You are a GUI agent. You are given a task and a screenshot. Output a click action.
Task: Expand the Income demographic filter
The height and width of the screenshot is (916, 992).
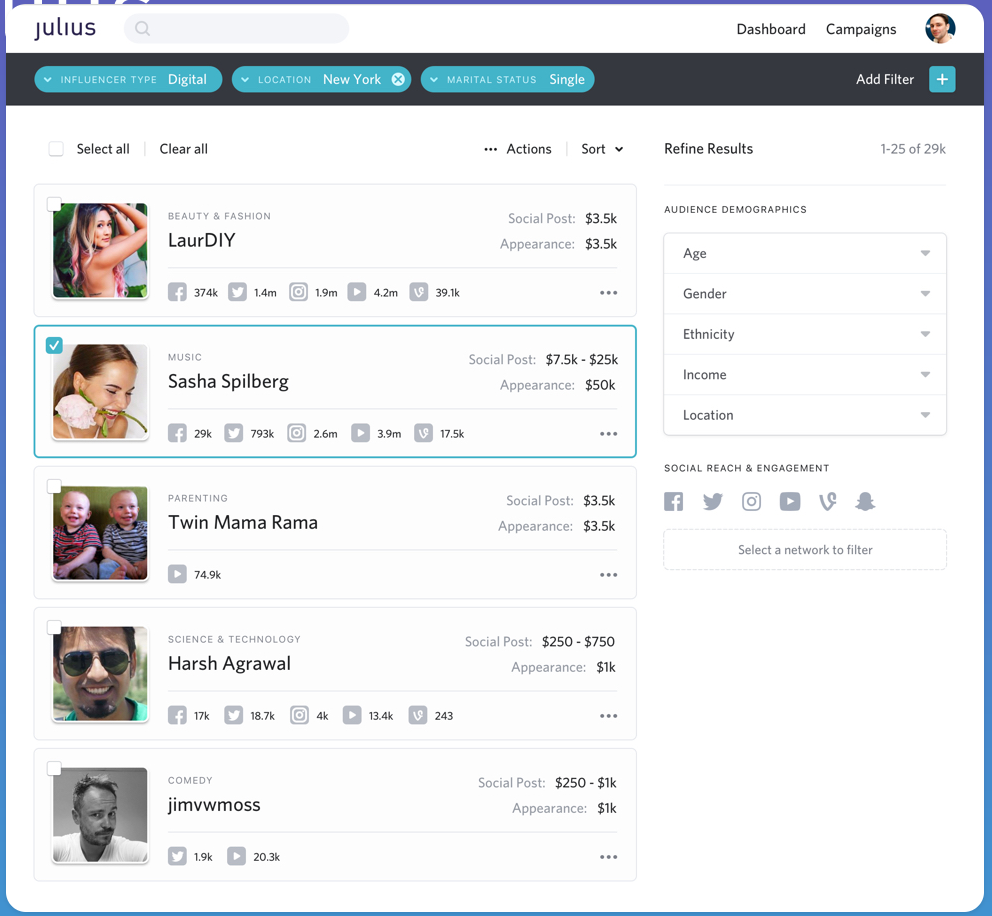[805, 374]
